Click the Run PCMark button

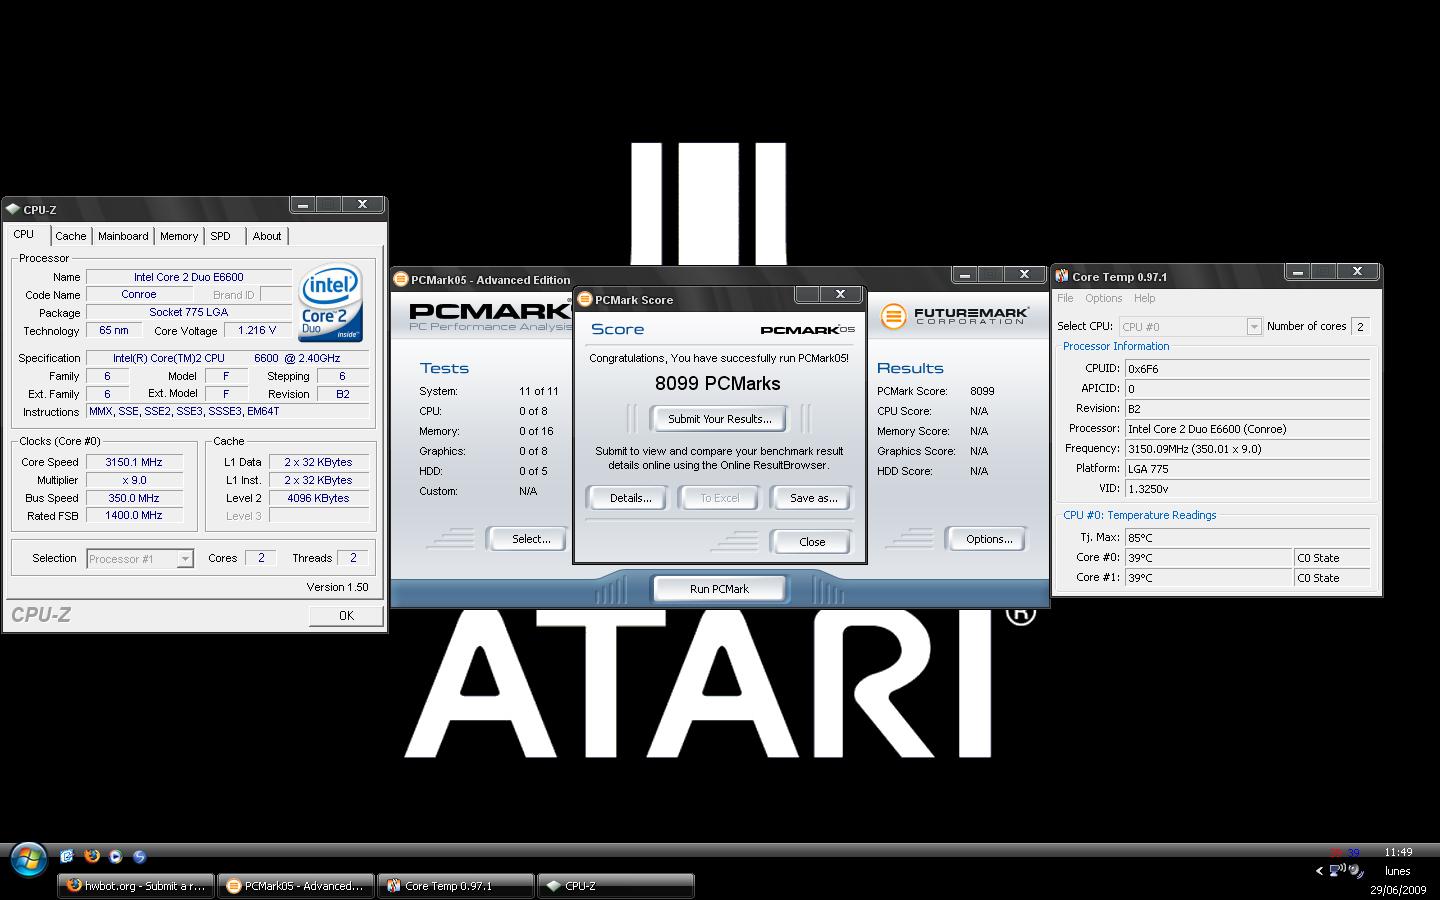(x=719, y=589)
